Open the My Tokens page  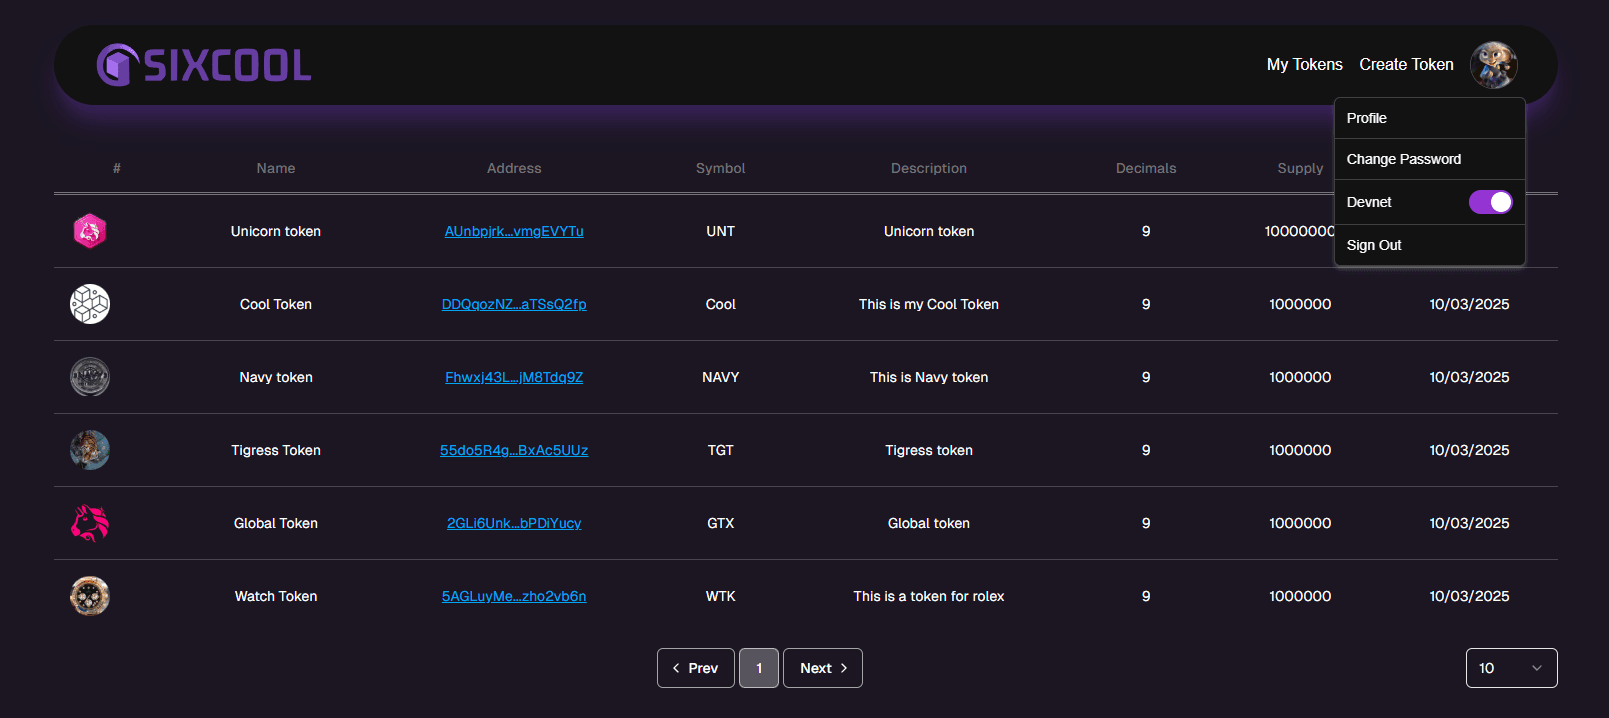click(x=1304, y=64)
